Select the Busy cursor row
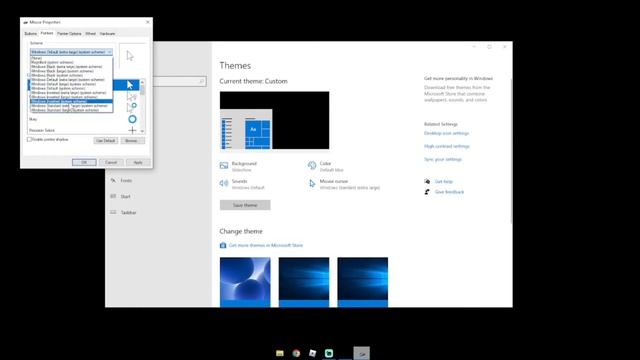640x360 pixels. coord(84,119)
